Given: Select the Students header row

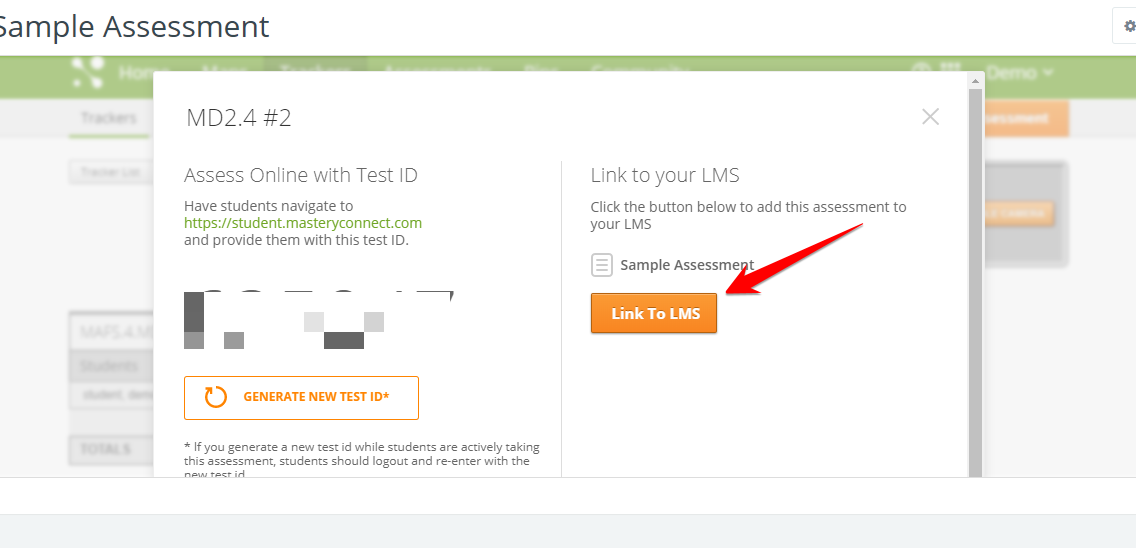Looking at the screenshot, I should (110, 366).
